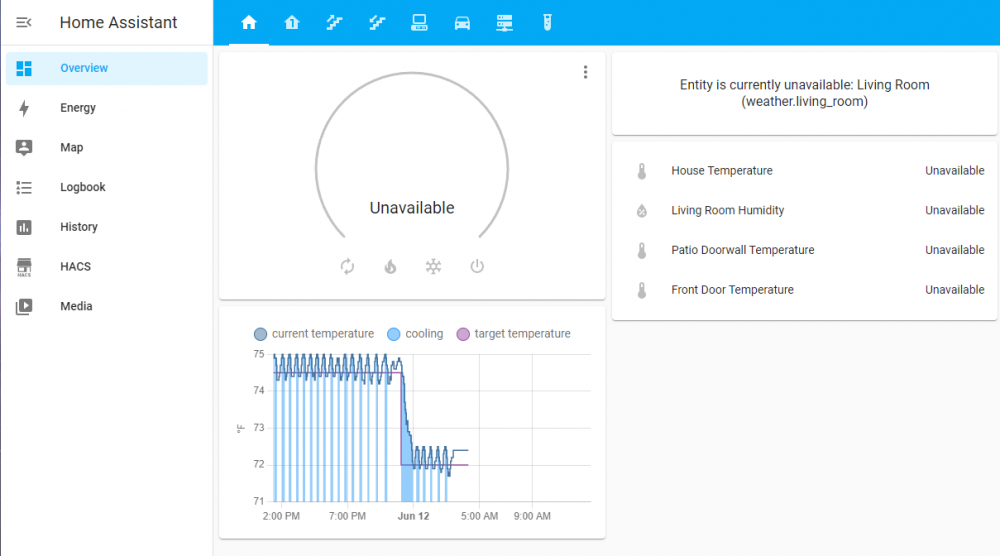This screenshot has height=556, width=1000.
Task: Open the History panel
Action: (107, 227)
